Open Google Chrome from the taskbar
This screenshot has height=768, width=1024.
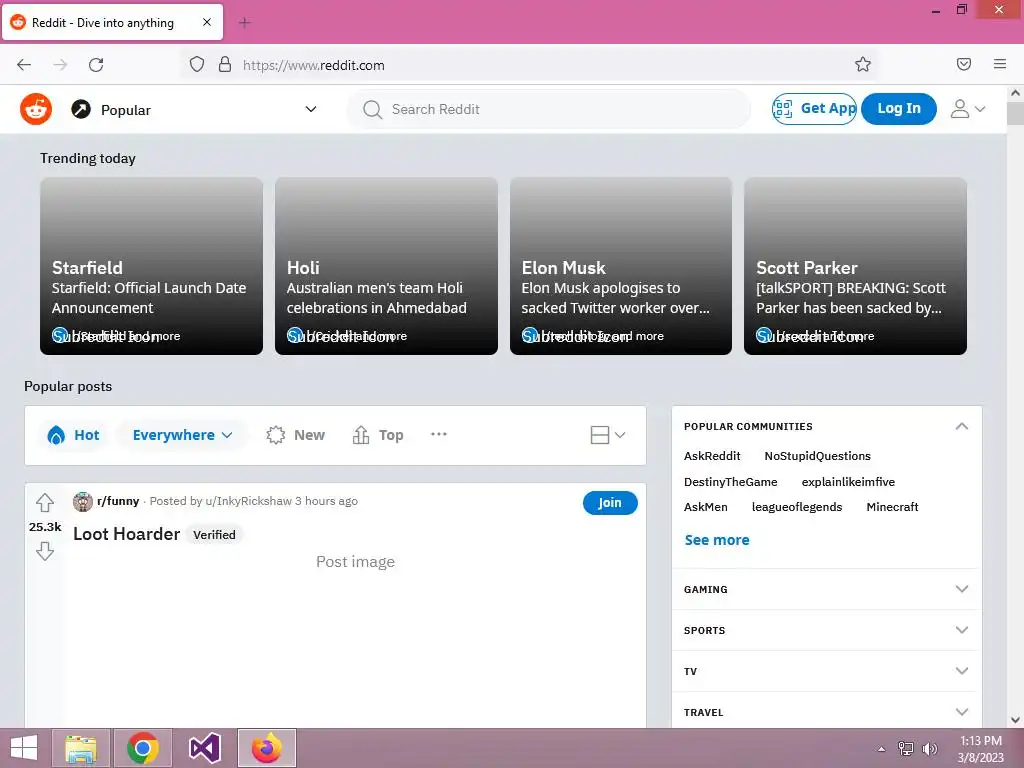tap(143, 748)
